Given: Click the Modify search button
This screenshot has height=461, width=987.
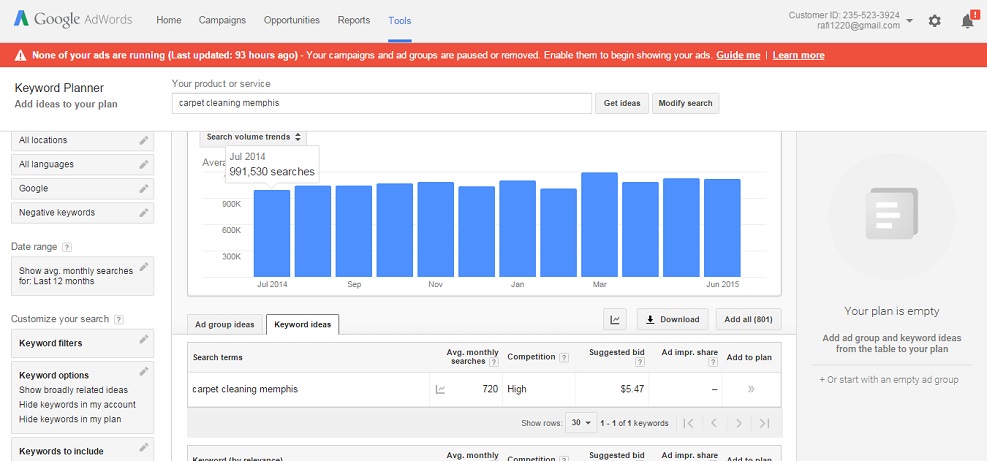Looking at the screenshot, I should click(x=685, y=103).
